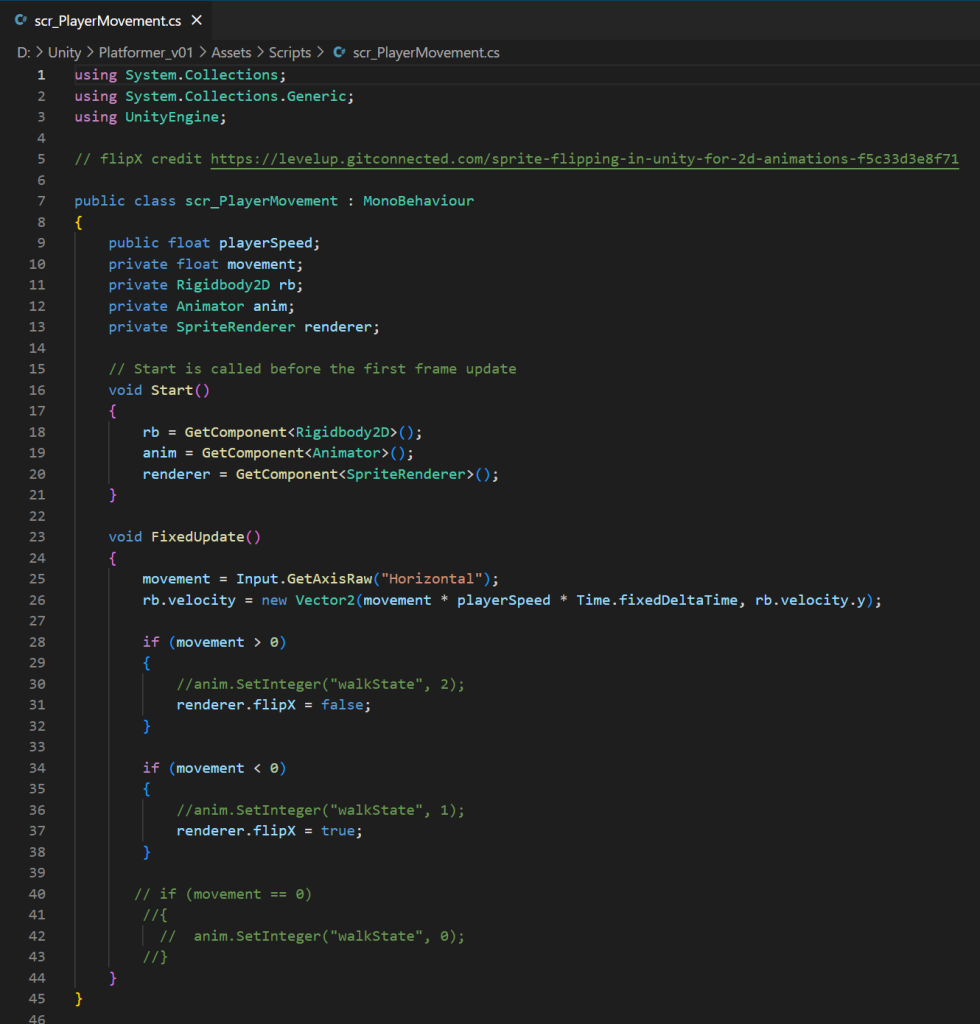Screen dimensions: 980x1024
Task: Click the C# file icon in the tab
Action: point(21,20)
